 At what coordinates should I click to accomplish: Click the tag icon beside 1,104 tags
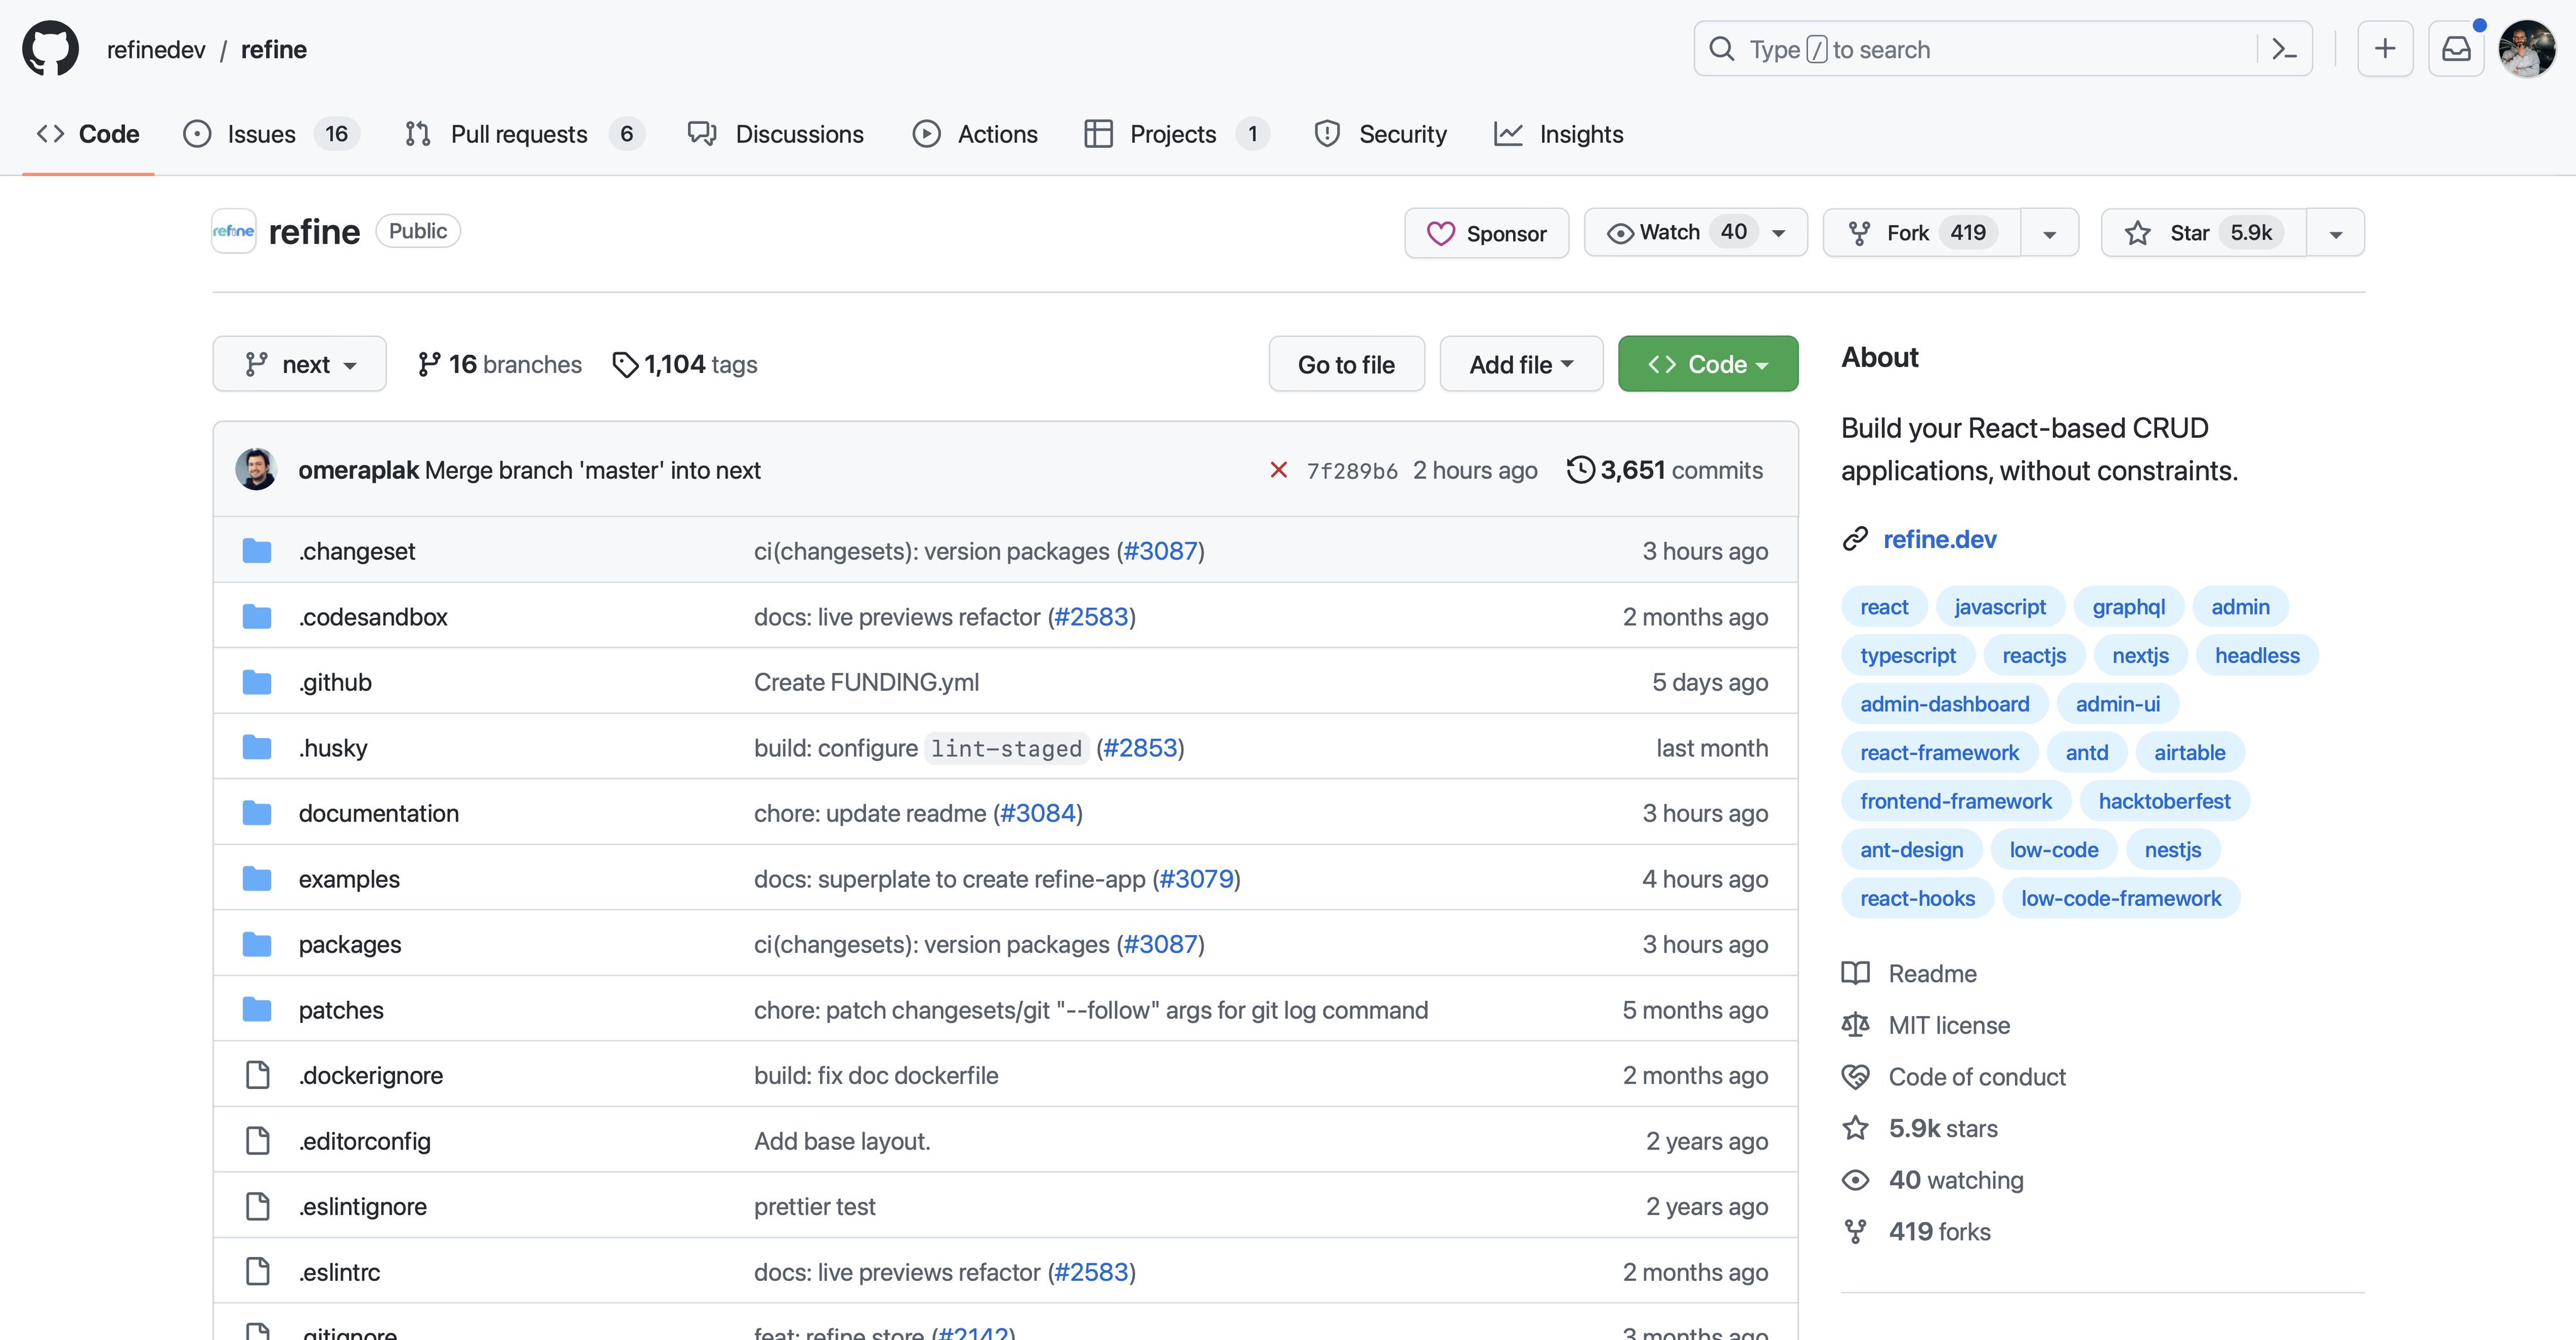(x=625, y=365)
